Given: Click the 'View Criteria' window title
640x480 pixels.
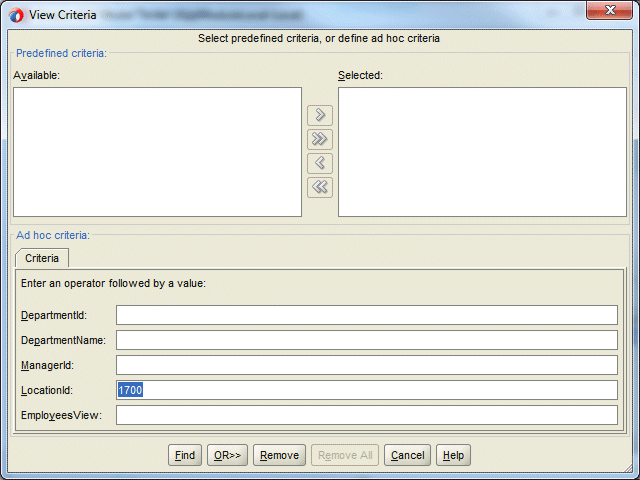Looking at the screenshot, I should pyautogui.click(x=62, y=15).
